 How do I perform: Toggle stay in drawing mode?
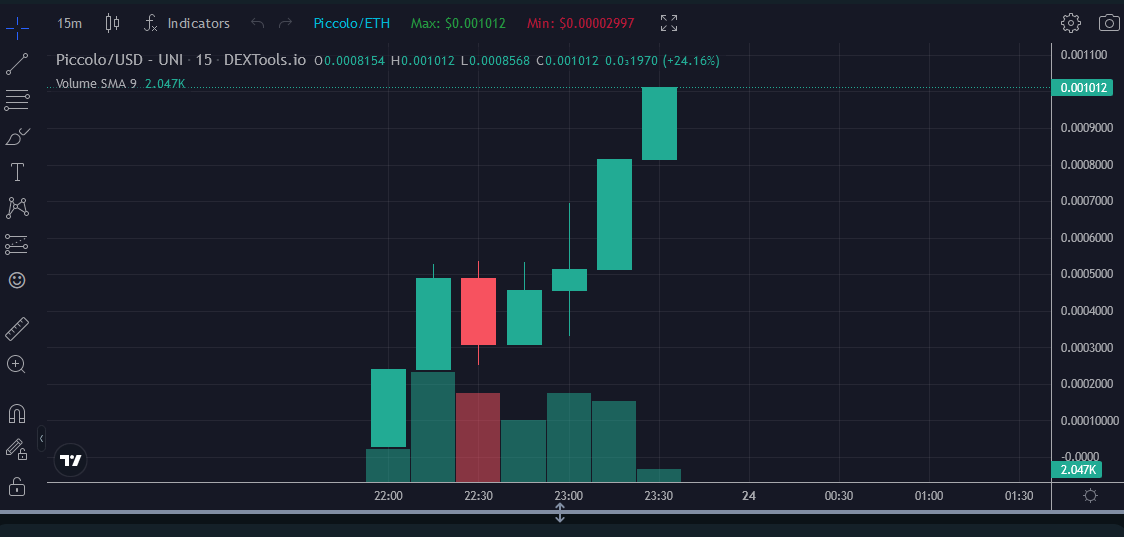click(x=16, y=450)
